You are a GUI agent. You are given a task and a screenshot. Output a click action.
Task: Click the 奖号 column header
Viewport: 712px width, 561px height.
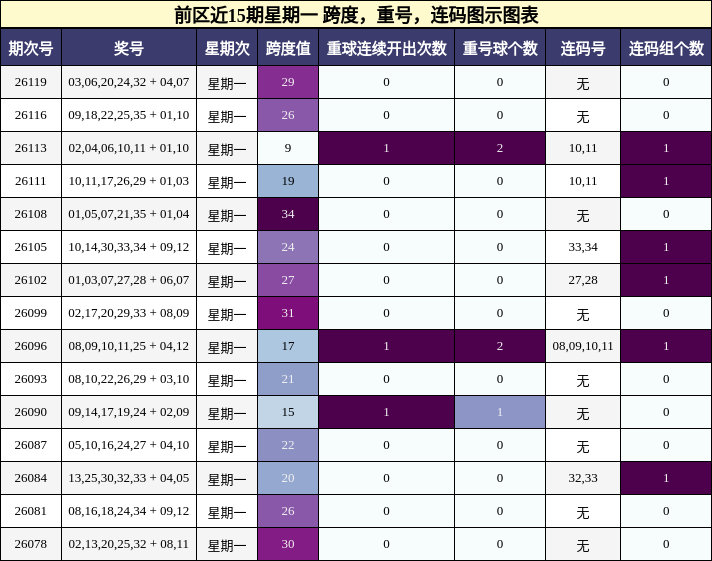pos(129,48)
